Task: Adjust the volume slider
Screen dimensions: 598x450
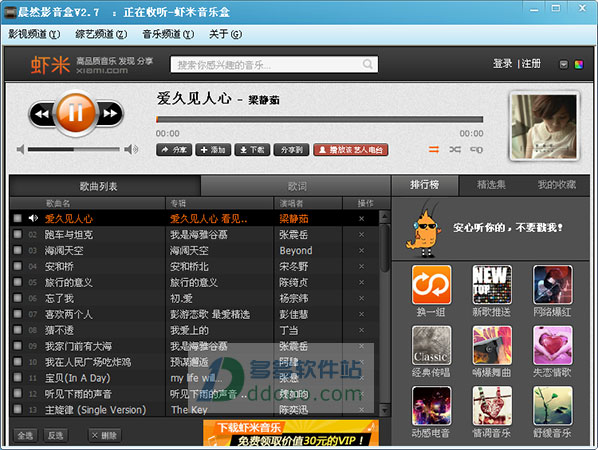Action: [x=74, y=149]
